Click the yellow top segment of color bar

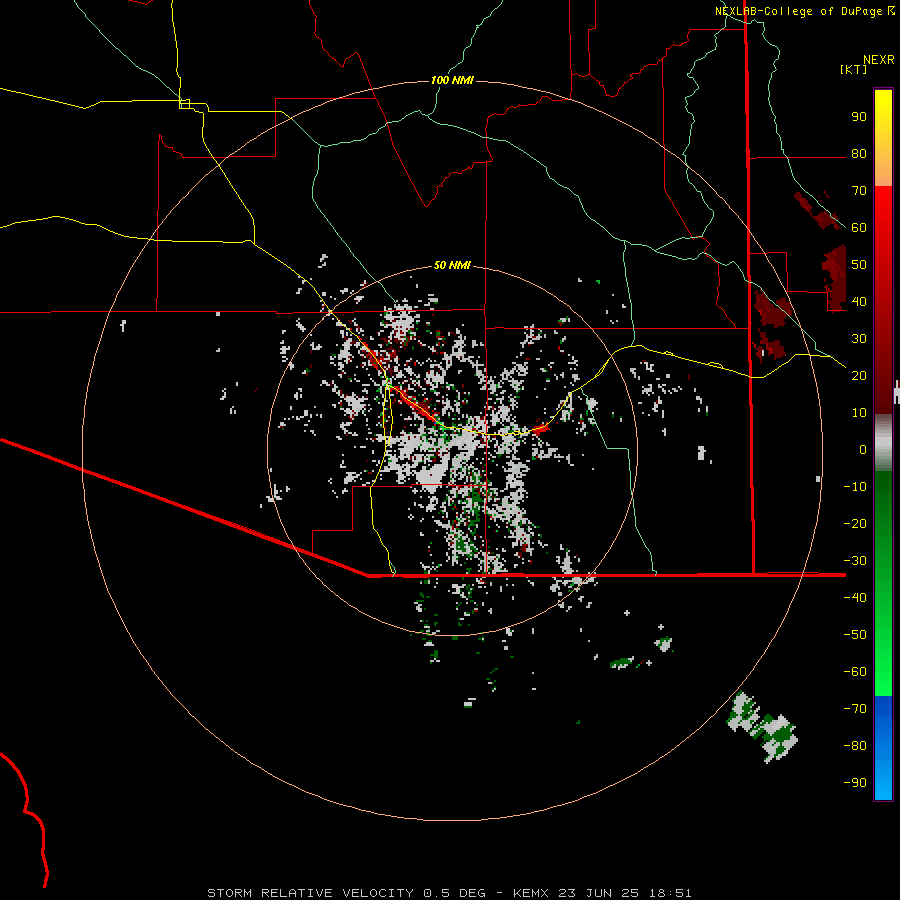(883, 138)
